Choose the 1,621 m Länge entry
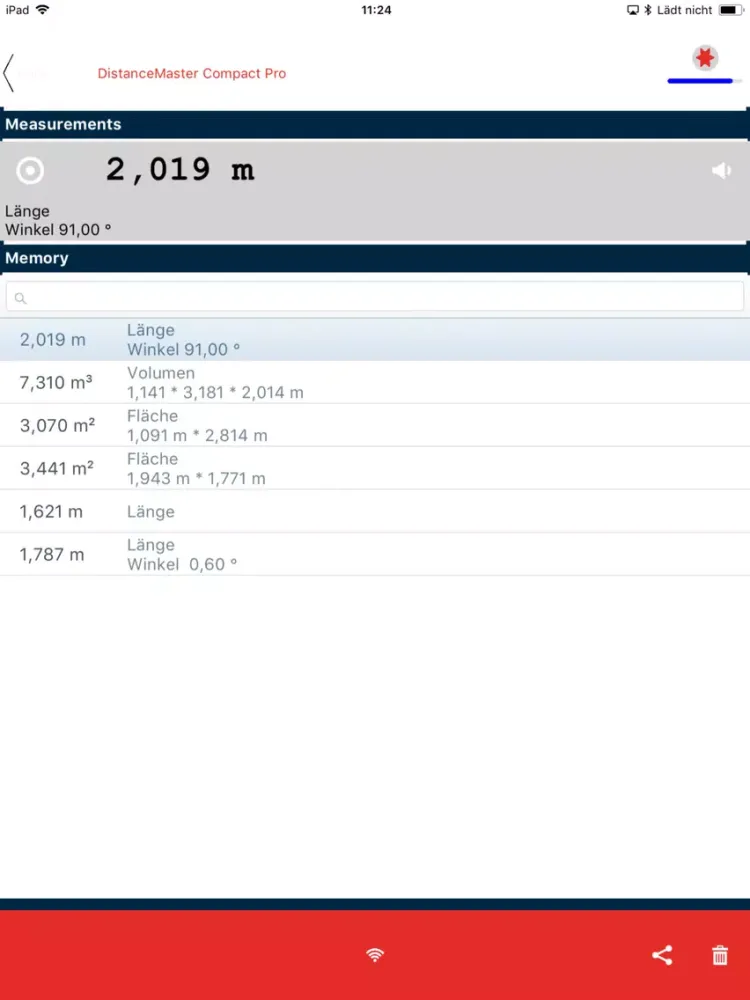 375,512
